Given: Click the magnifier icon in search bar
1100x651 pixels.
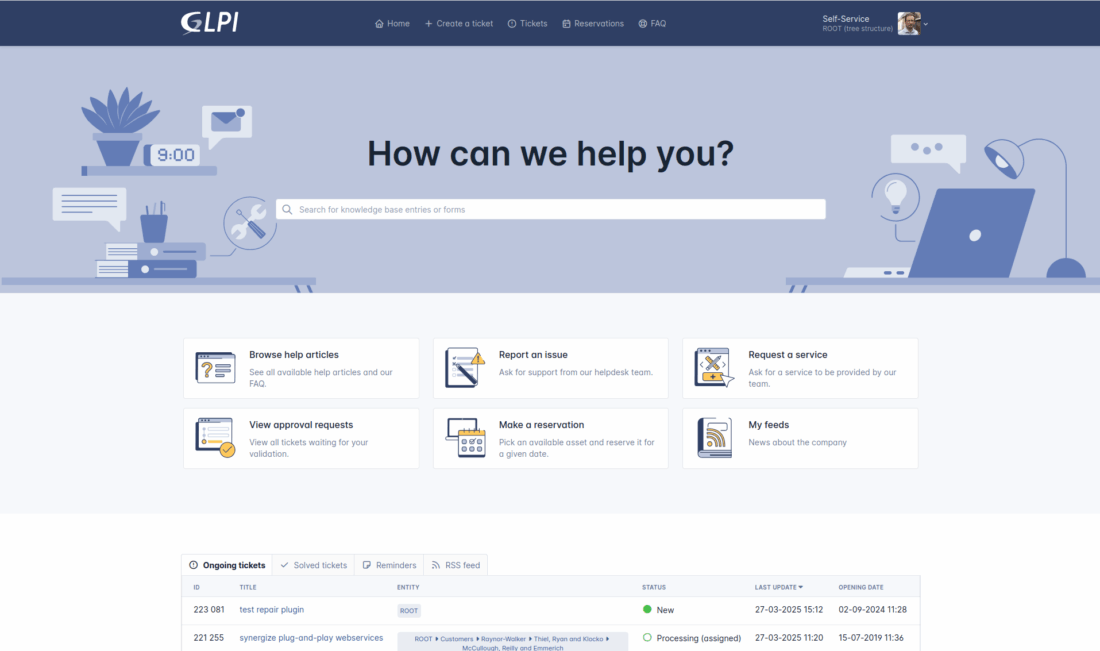Looking at the screenshot, I should pos(287,209).
